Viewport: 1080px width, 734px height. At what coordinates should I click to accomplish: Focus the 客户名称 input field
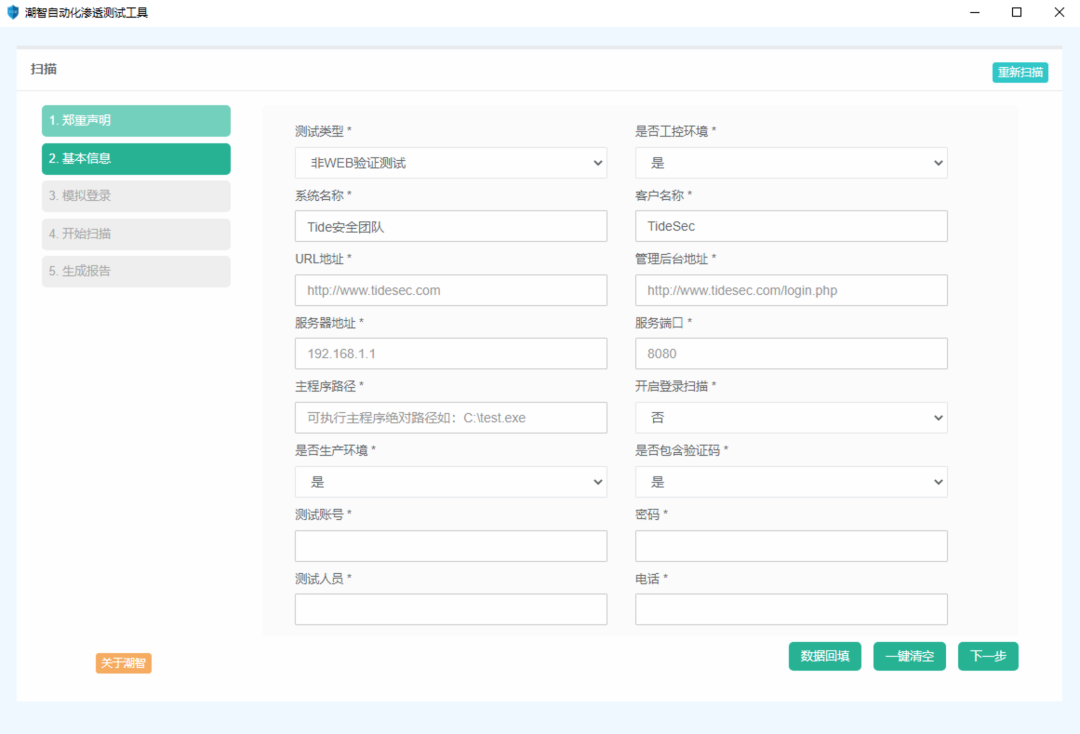791,227
